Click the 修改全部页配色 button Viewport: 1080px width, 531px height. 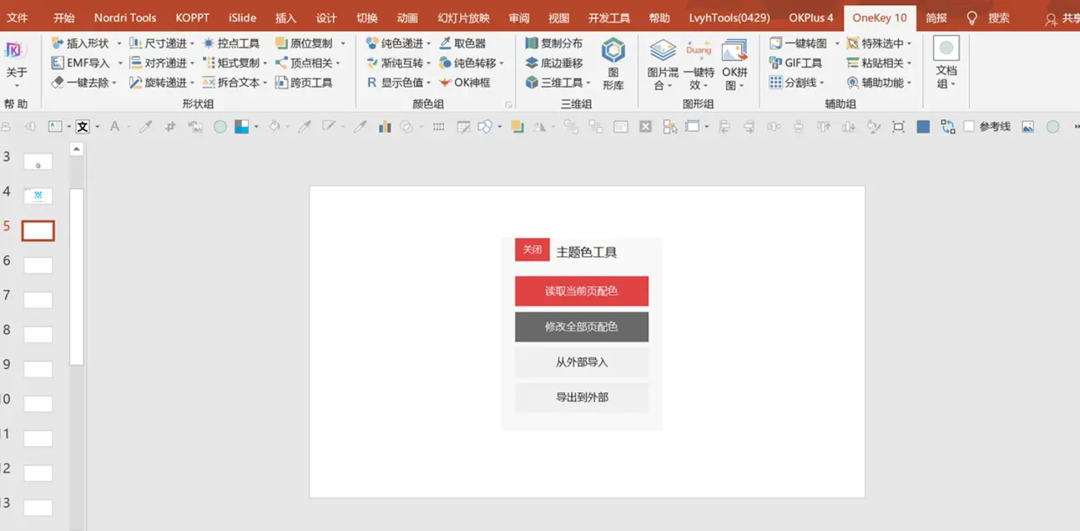581,326
